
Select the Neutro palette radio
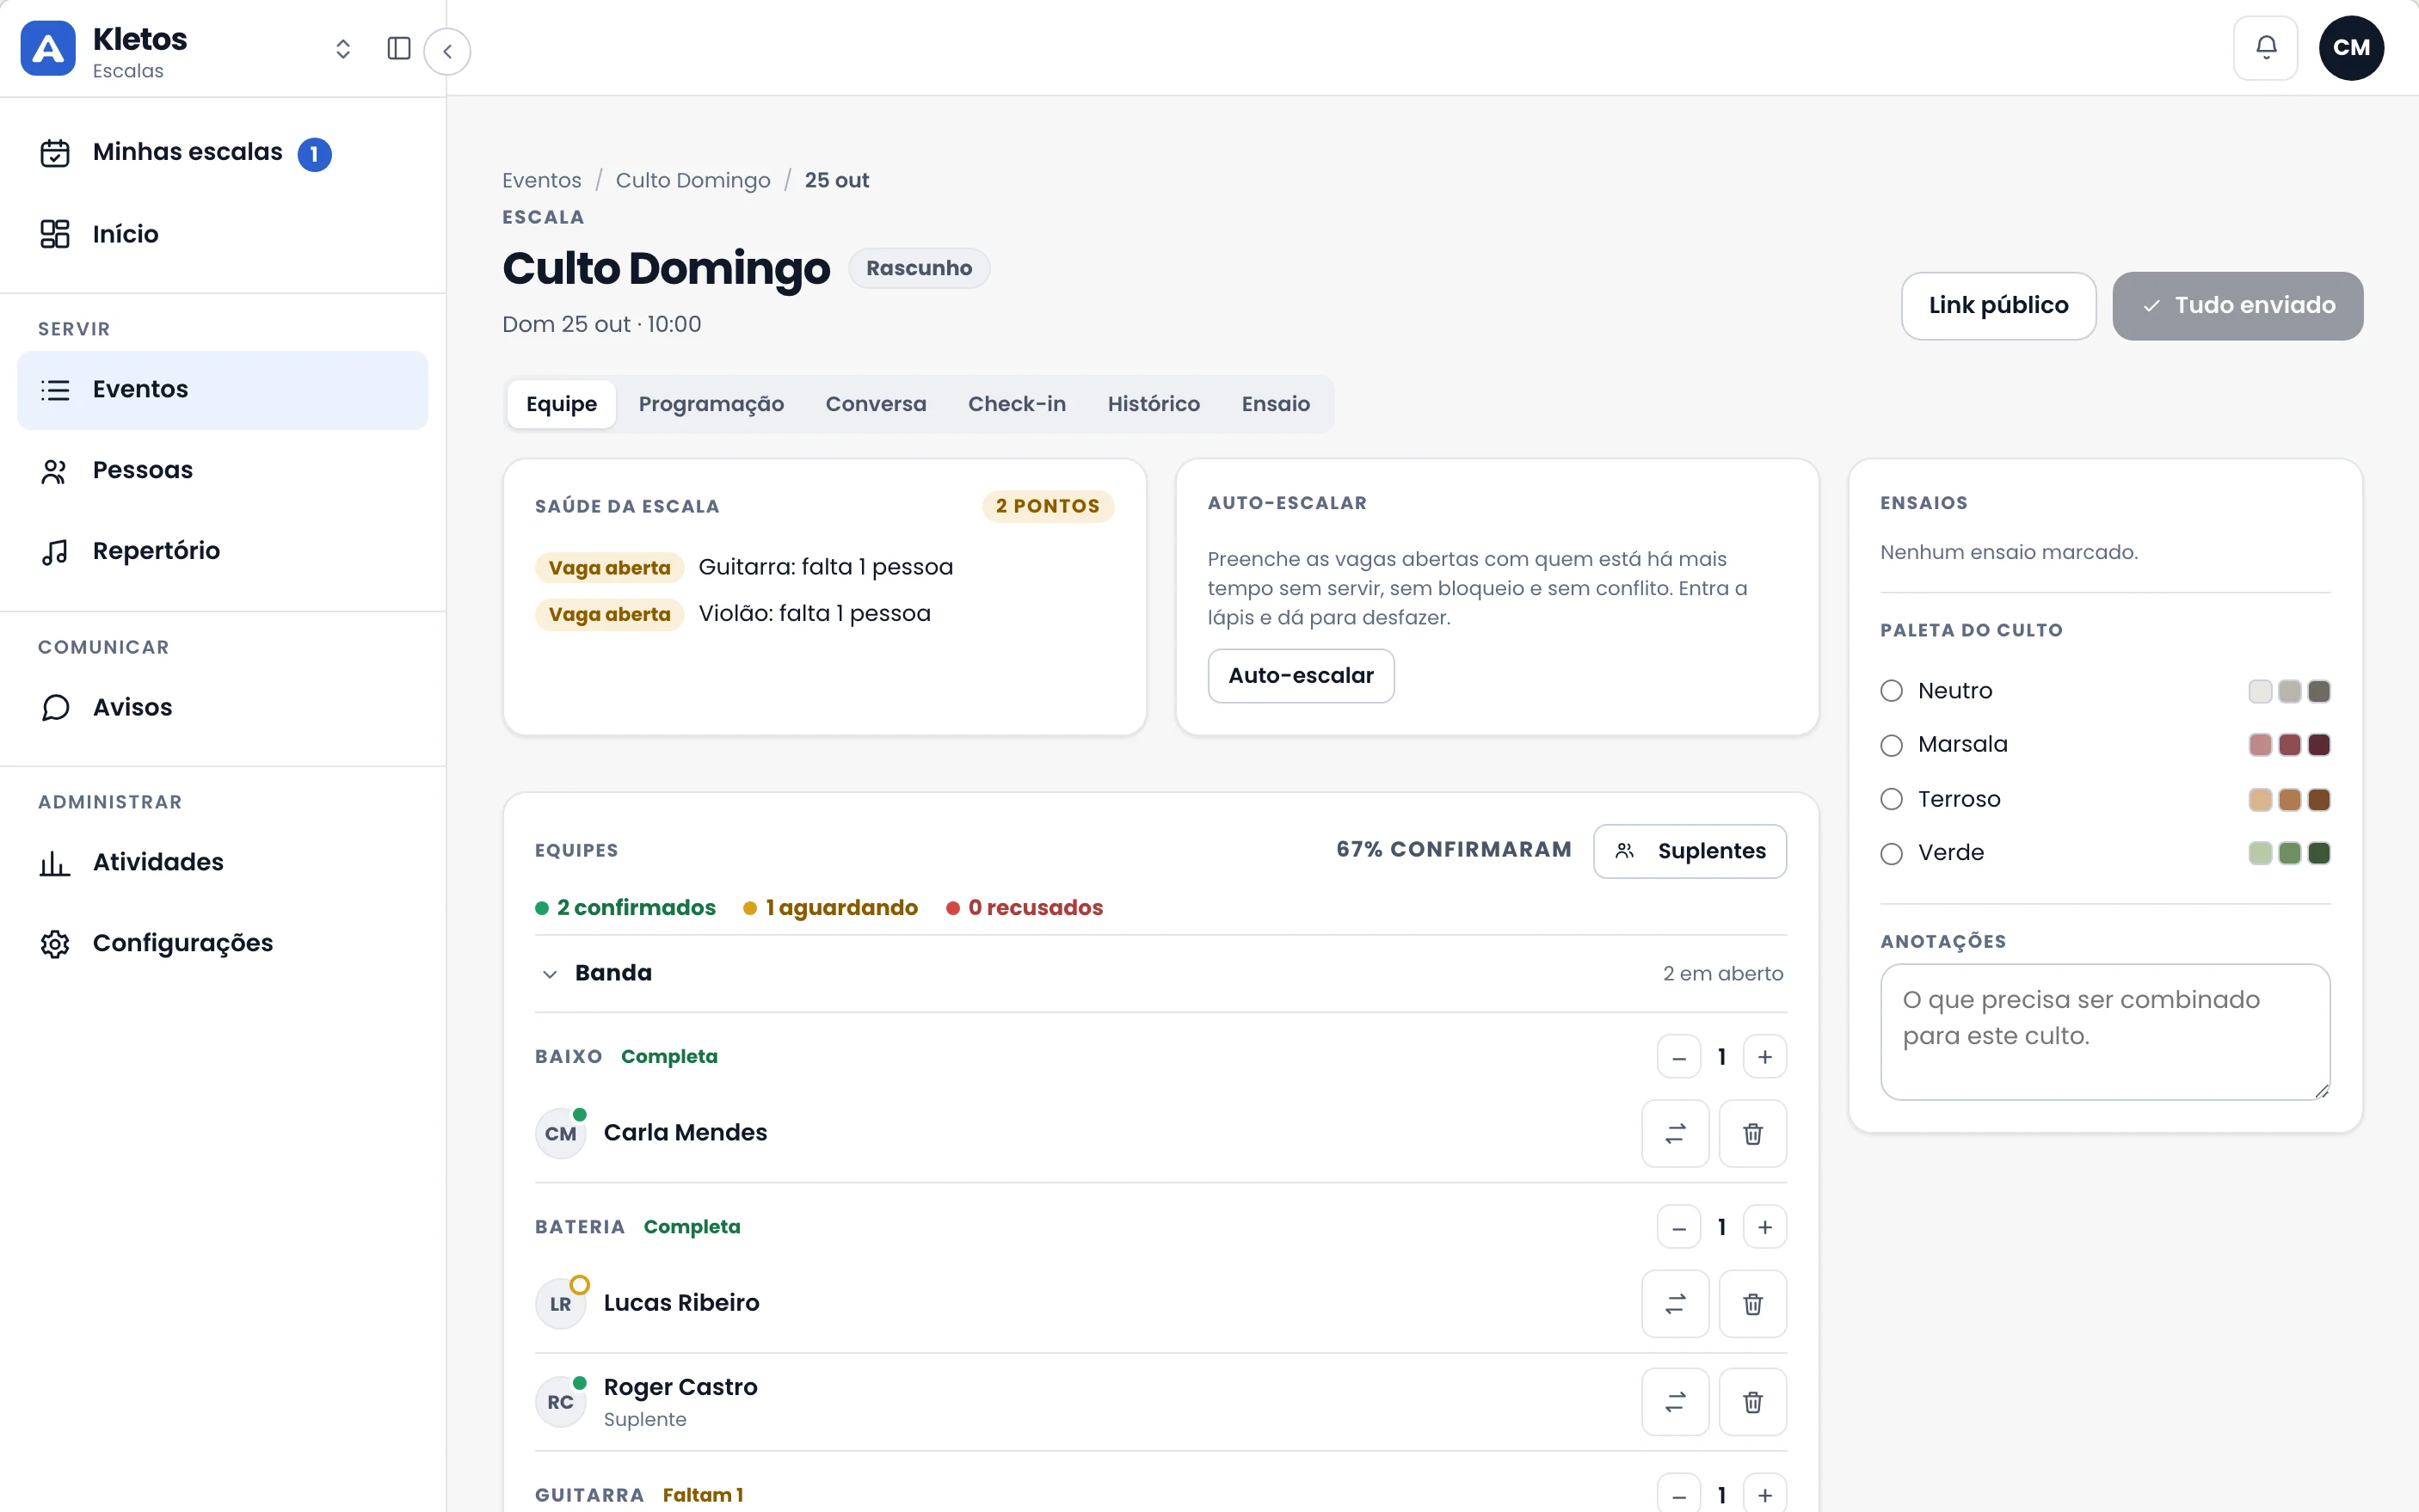tap(1891, 691)
